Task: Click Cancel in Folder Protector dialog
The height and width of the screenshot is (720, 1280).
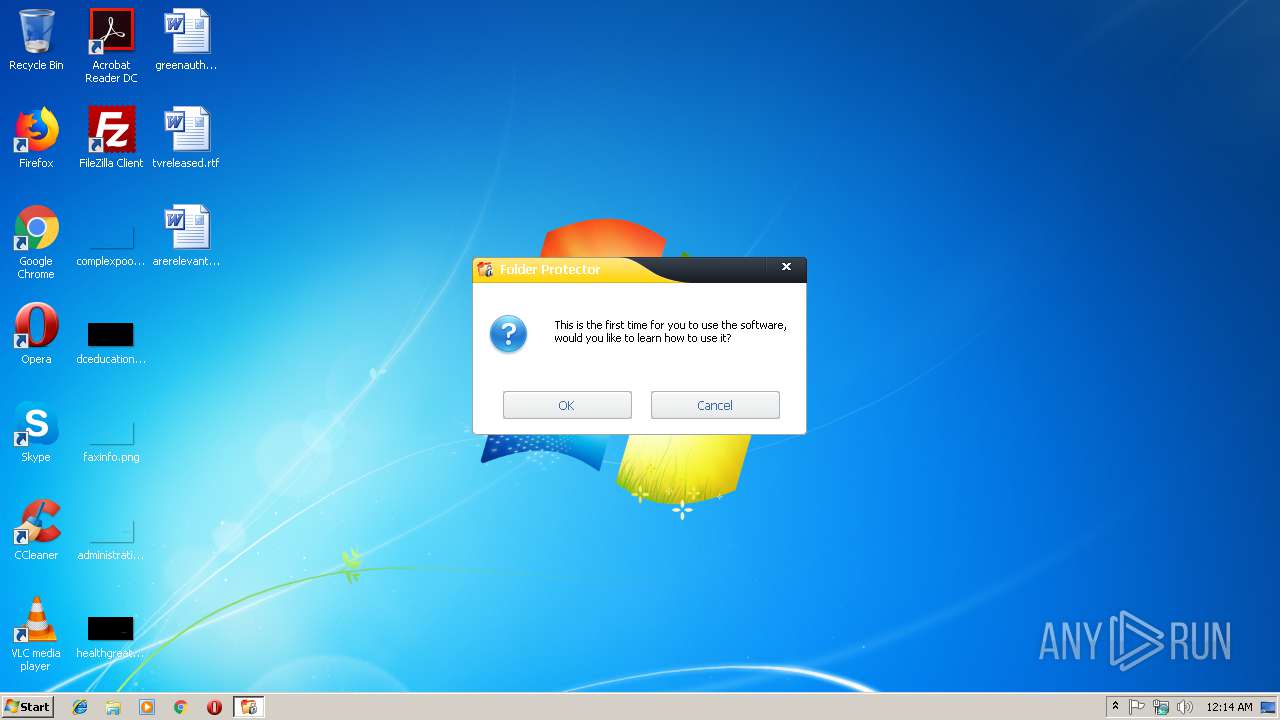Action: tap(715, 405)
